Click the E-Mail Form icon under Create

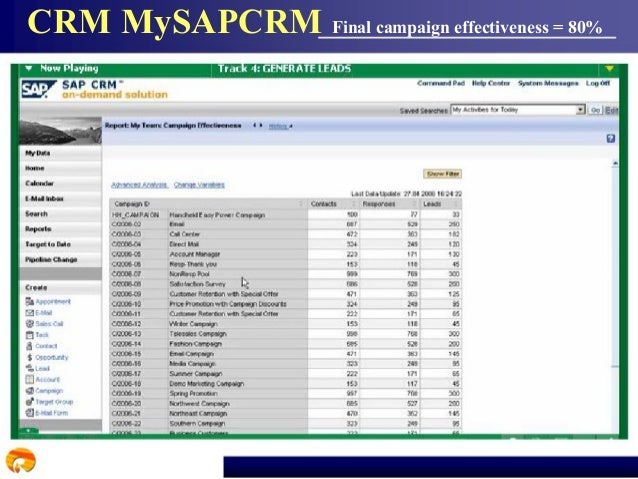pyautogui.click(x=29, y=413)
